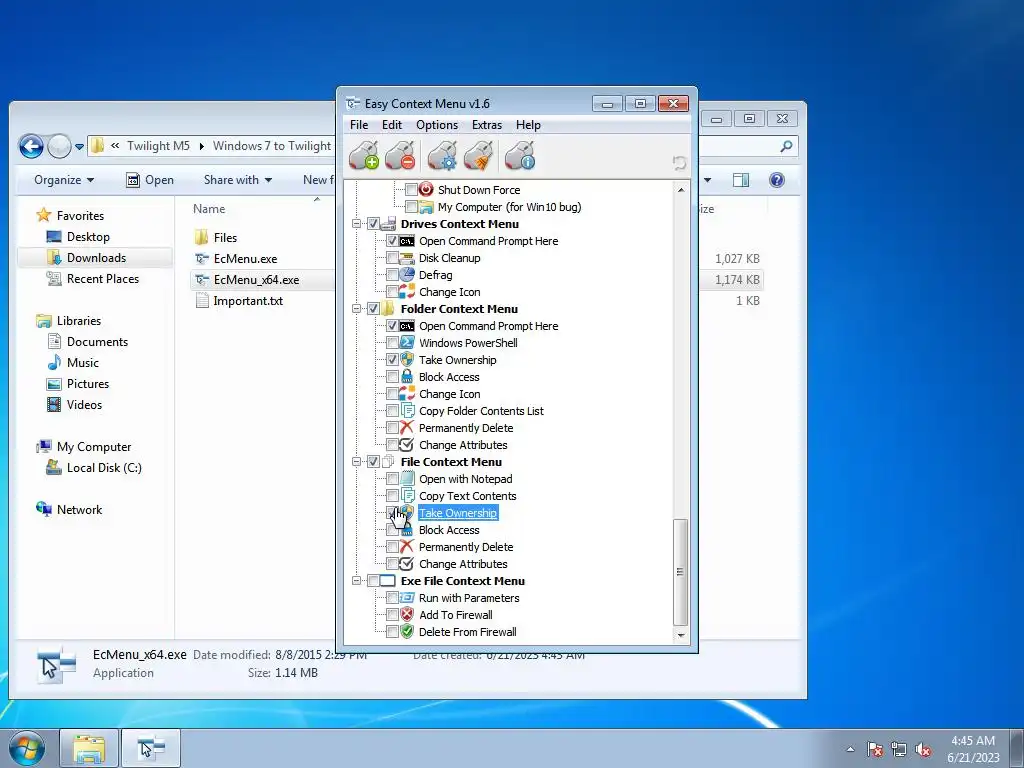Image resolution: width=1024 pixels, height=768 pixels.
Task: Click the Shut Down Force red power icon
Action: point(426,189)
